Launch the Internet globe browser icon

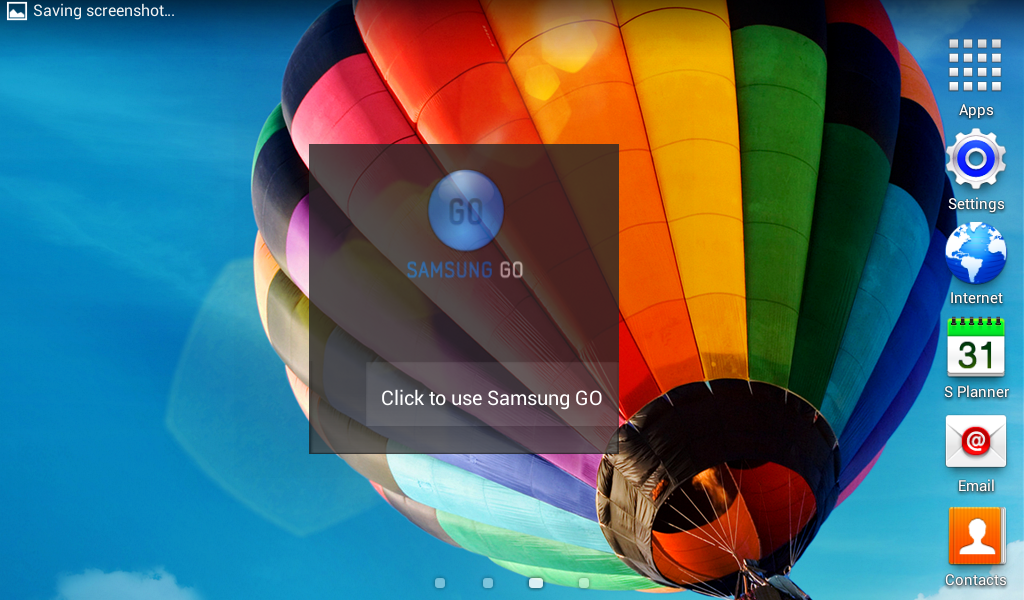click(975, 253)
